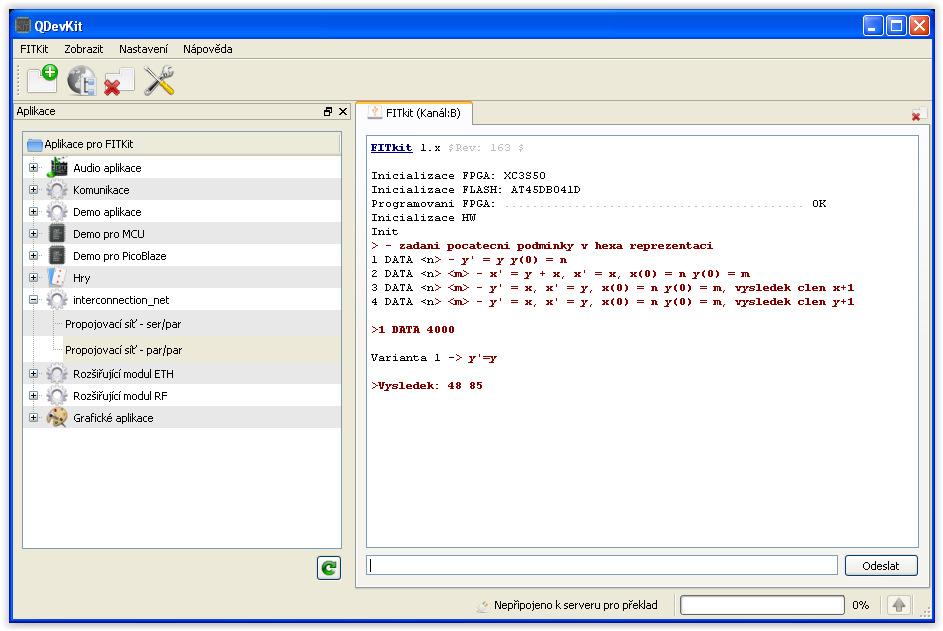Expand the Rozšiřující modul ETH node

coord(34,374)
